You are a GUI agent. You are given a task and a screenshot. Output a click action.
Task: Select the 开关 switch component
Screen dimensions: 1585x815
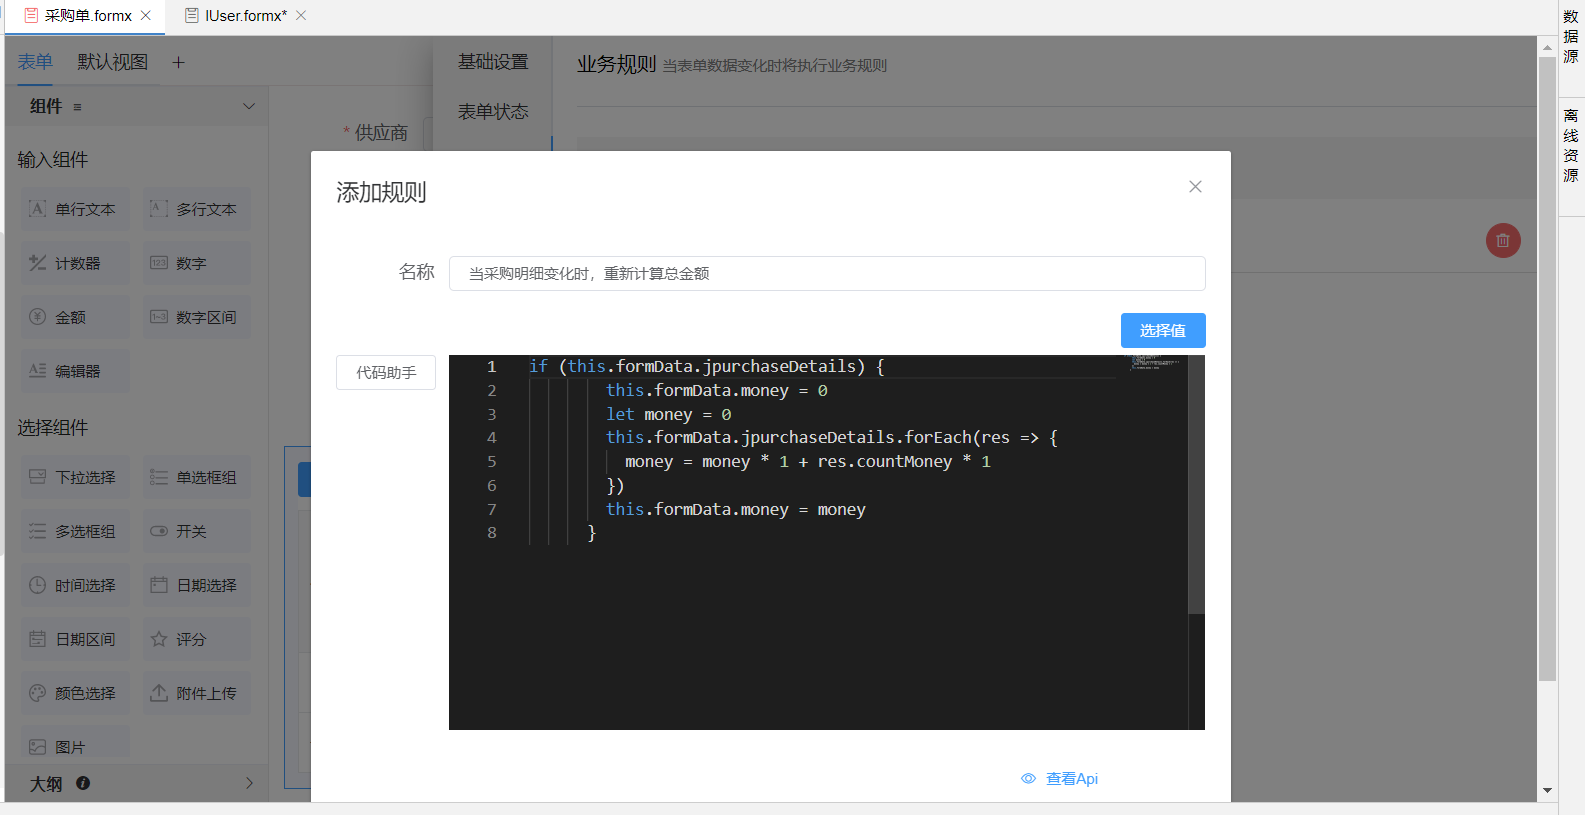(196, 532)
